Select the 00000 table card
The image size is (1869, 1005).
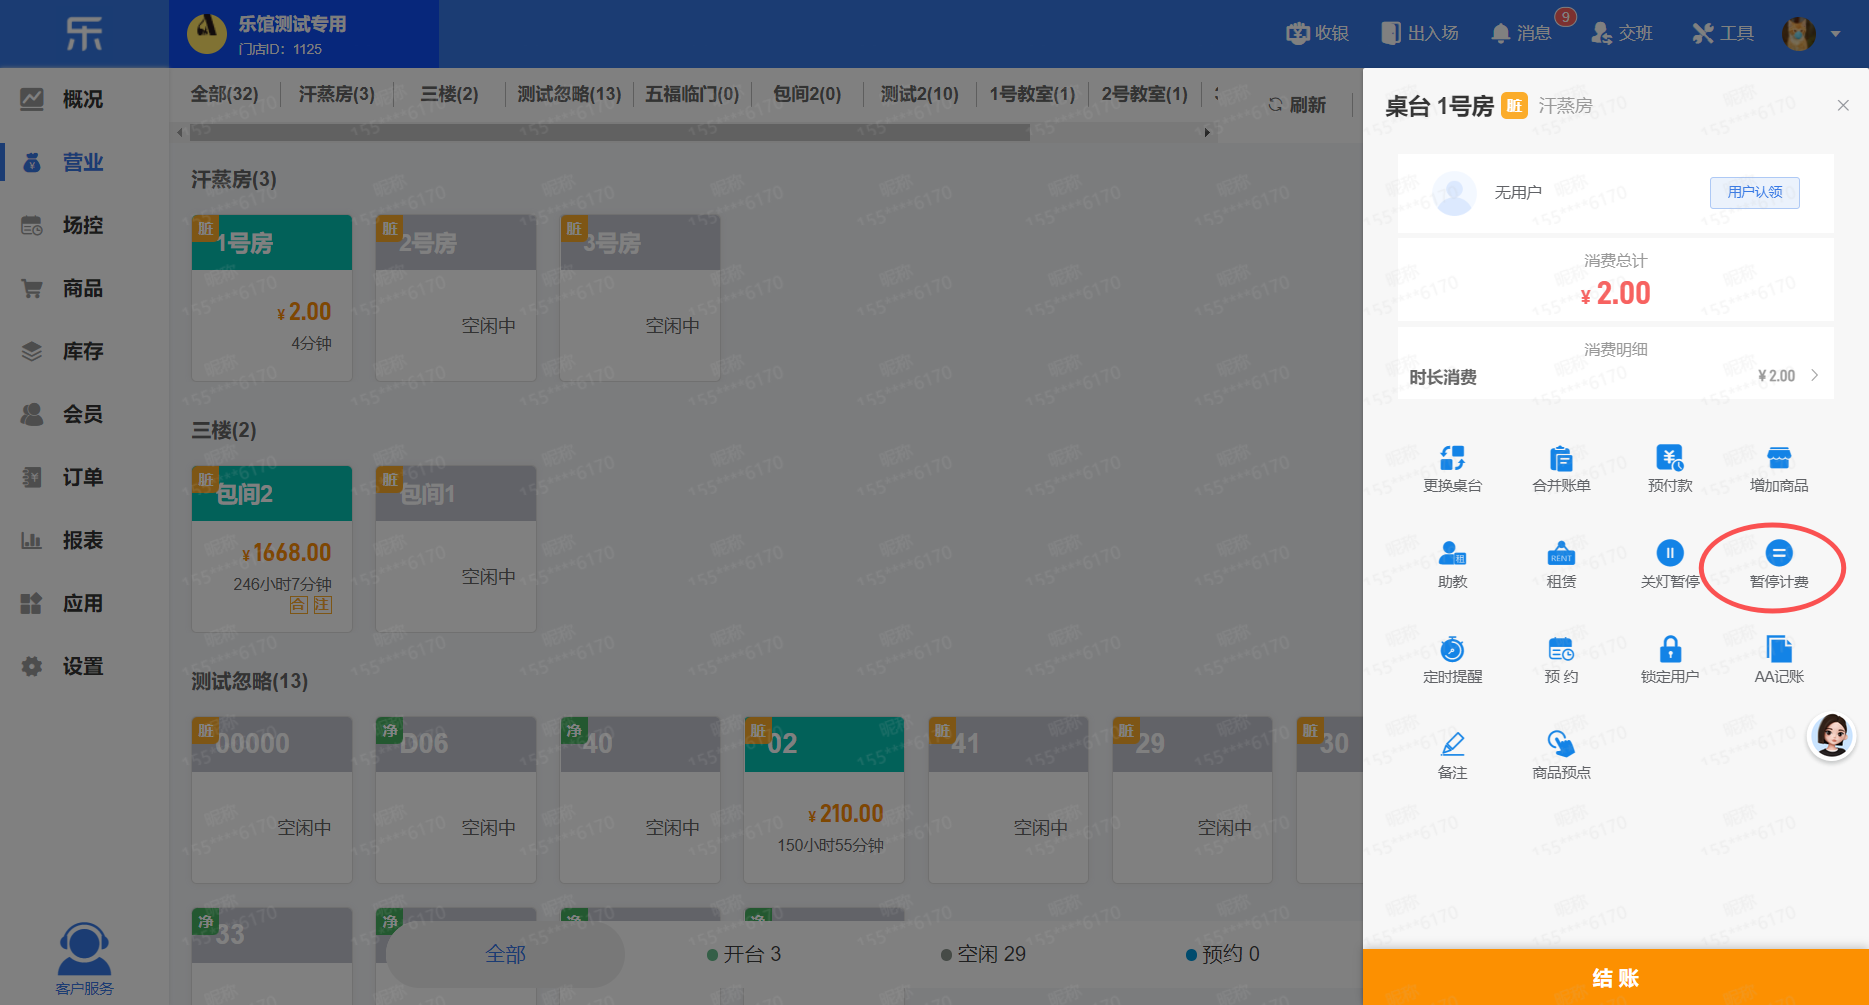(x=272, y=799)
